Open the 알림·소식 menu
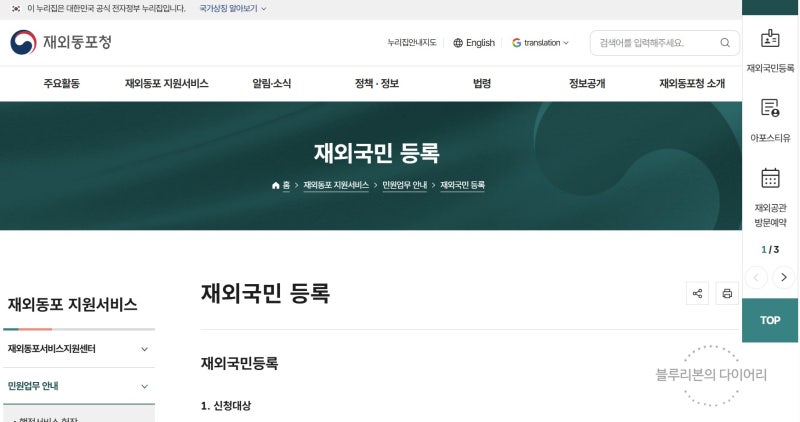Viewport: 800px width, 422px height. tap(271, 84)
